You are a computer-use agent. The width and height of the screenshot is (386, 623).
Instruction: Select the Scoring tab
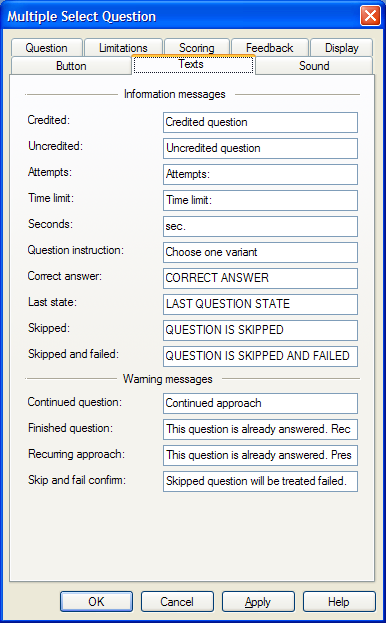(197, 48)
